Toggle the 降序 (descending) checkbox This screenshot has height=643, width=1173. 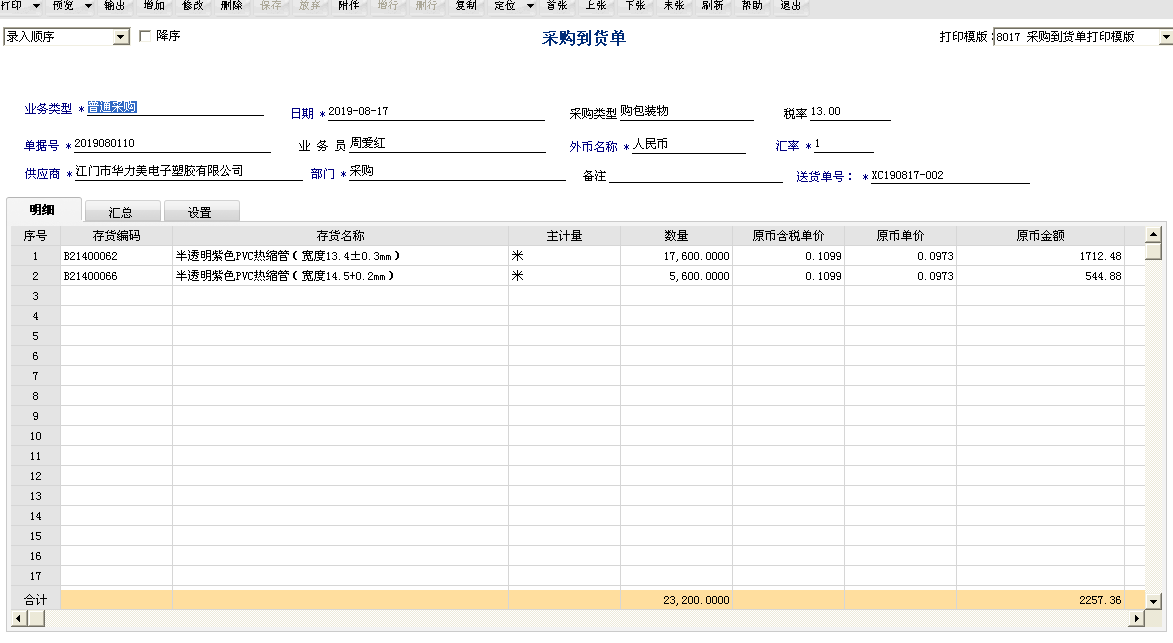[145, 36]
